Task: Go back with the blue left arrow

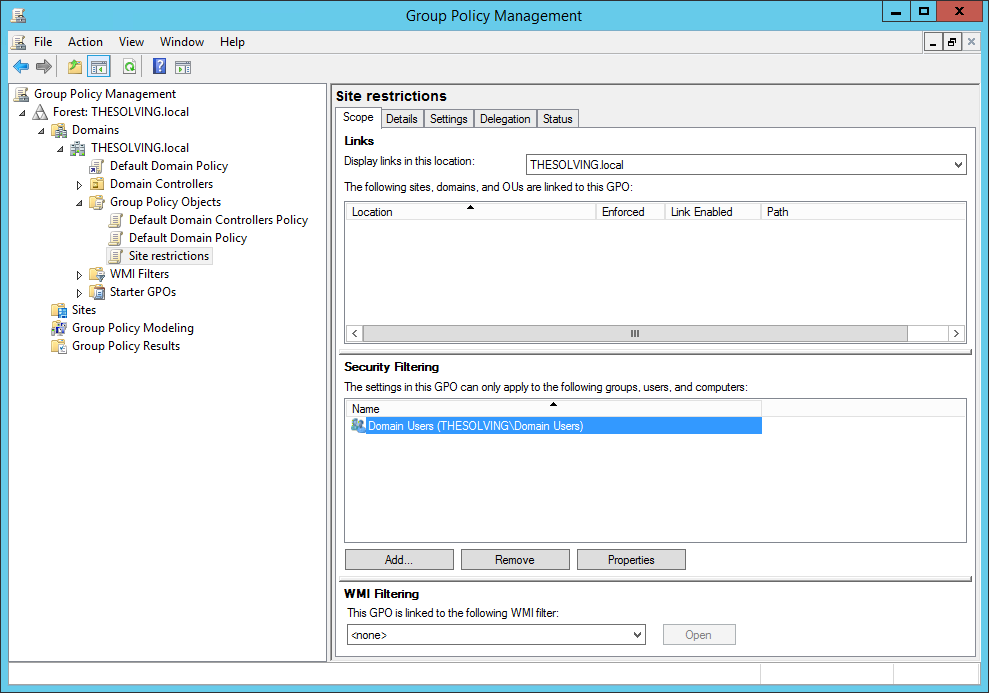Action: [x=21, y=66]
